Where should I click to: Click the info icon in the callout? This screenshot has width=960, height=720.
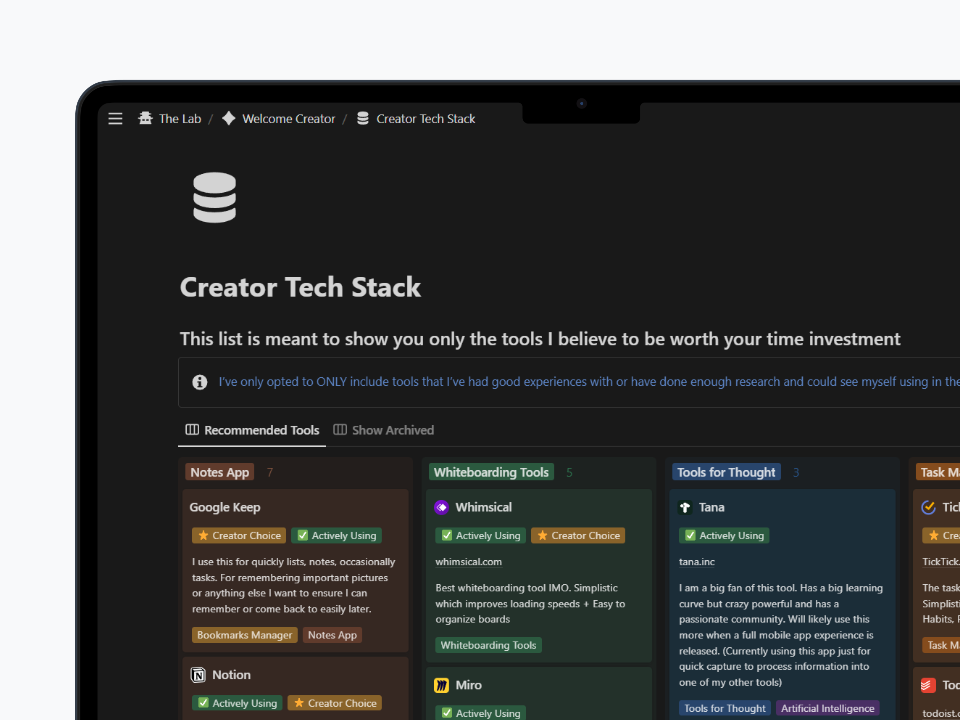tap(200, 382)
